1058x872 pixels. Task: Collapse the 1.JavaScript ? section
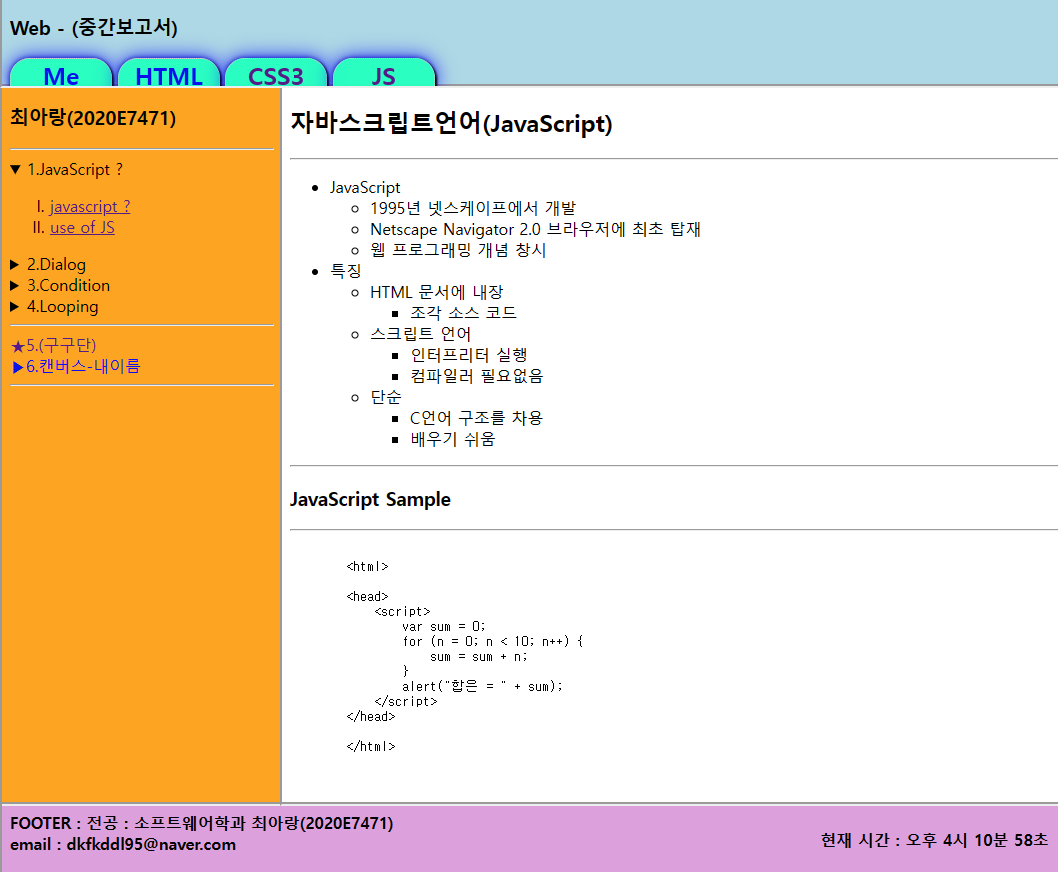67,169
